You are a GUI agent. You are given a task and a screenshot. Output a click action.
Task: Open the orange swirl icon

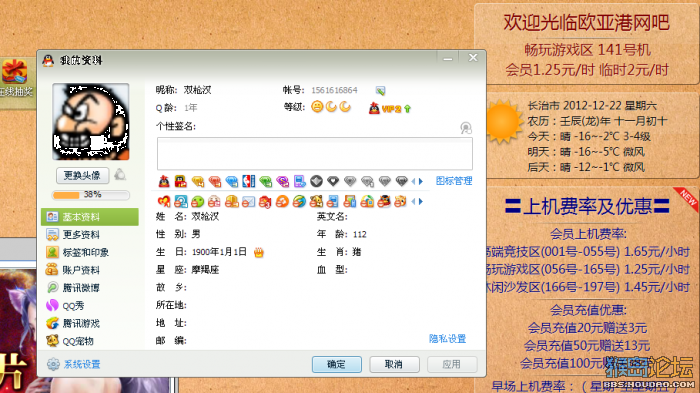pos(282,202)
